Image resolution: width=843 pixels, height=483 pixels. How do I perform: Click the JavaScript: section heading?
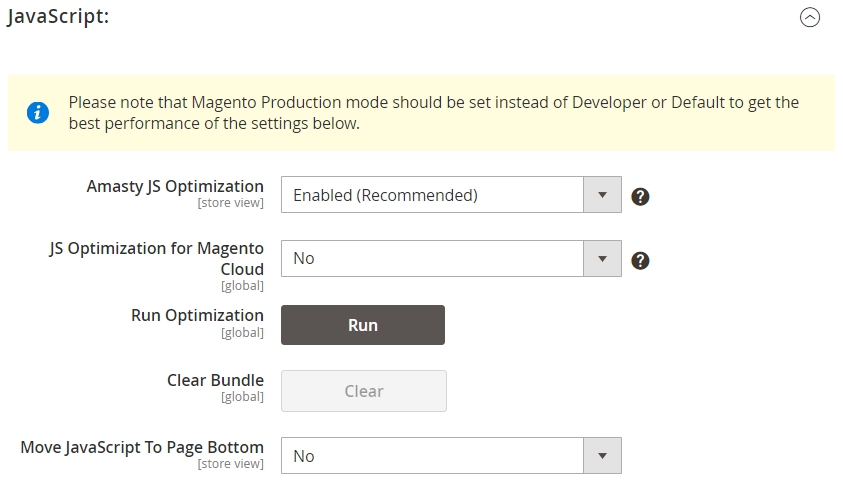click(58, 16)
